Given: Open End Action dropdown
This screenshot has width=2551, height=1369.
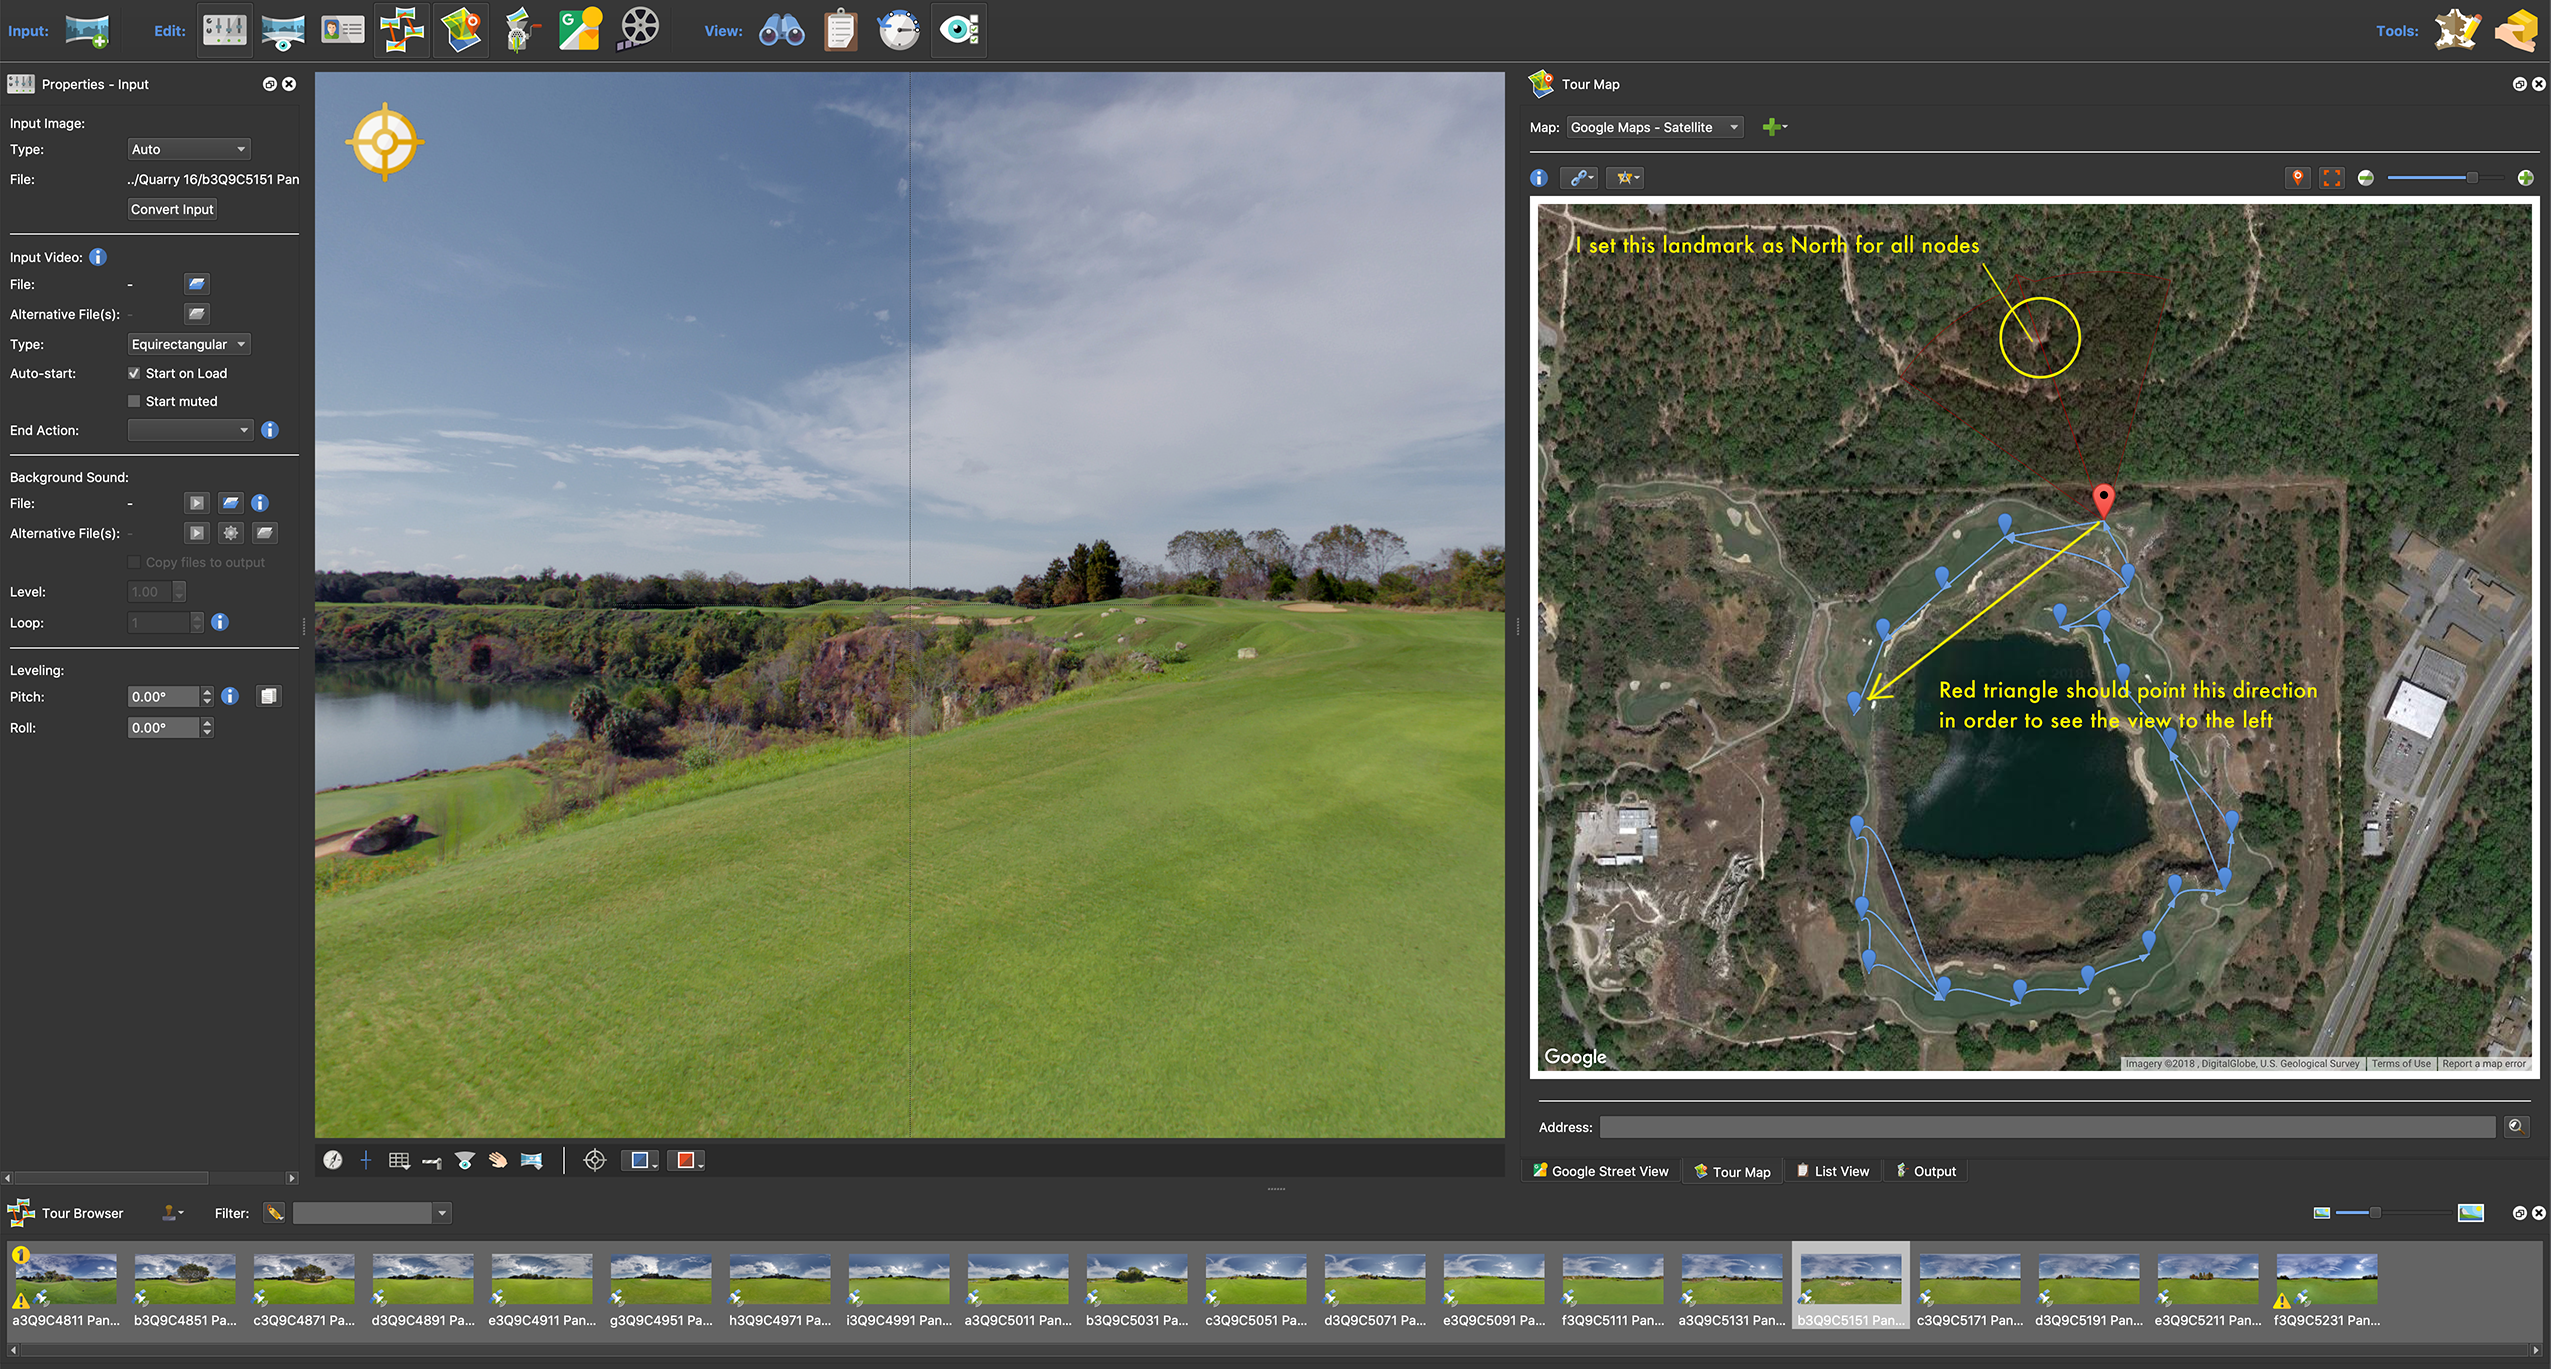Looking at the screenshot, I should point(189,430).
